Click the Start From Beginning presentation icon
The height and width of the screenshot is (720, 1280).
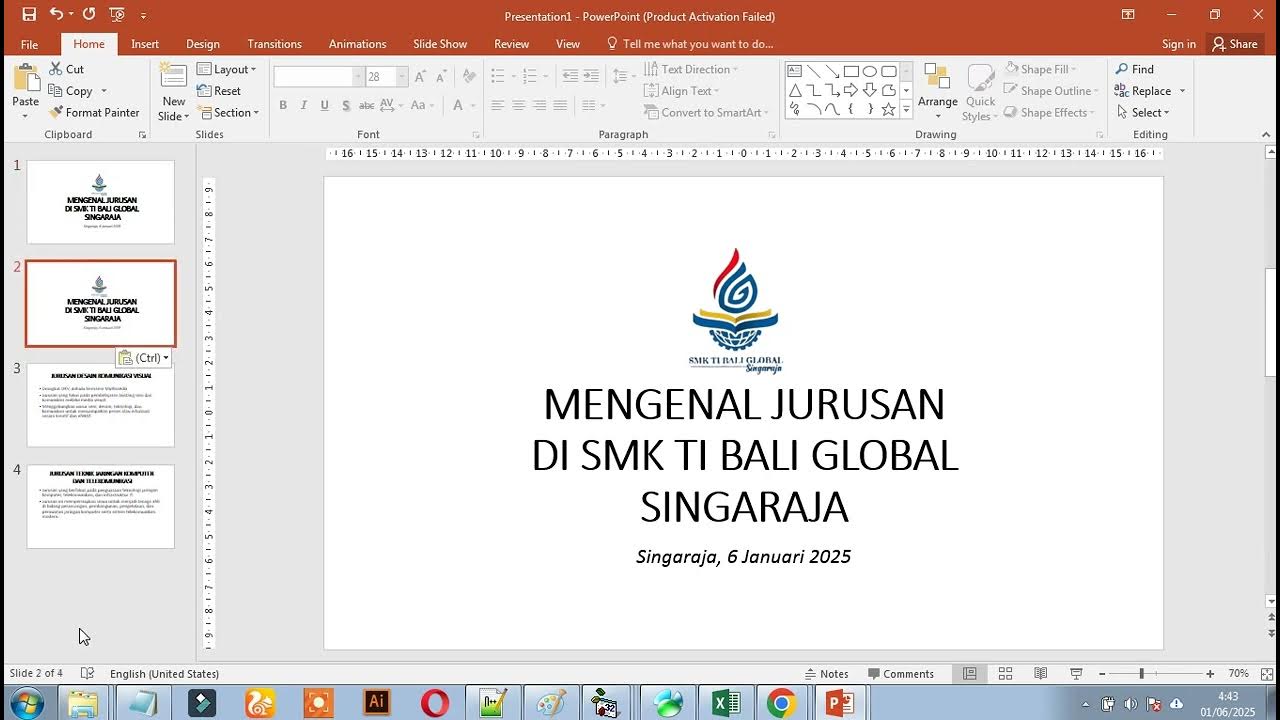[117, 15]
